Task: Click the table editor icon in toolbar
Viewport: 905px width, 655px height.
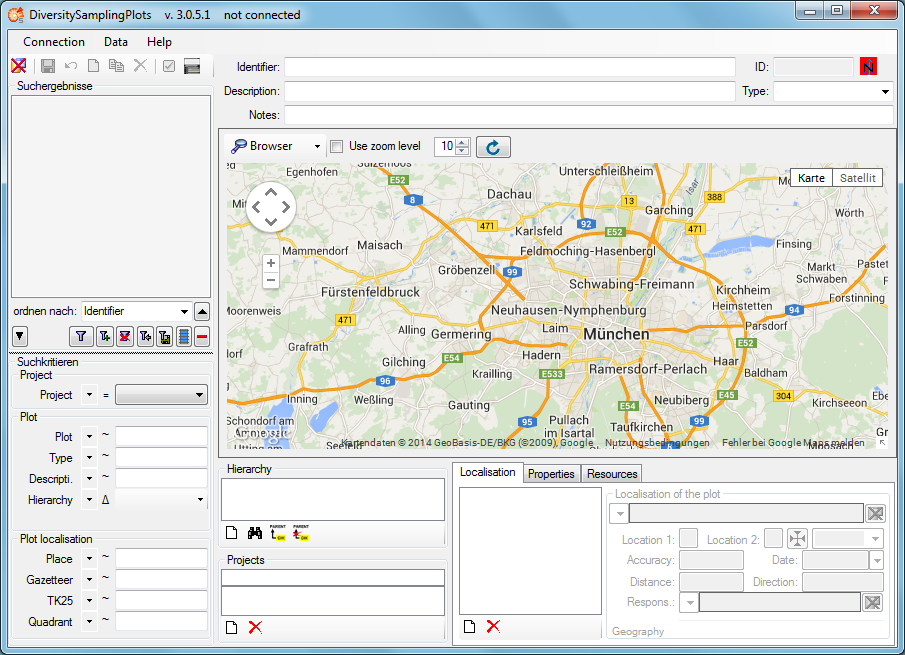Action: (x=192, y=66)
